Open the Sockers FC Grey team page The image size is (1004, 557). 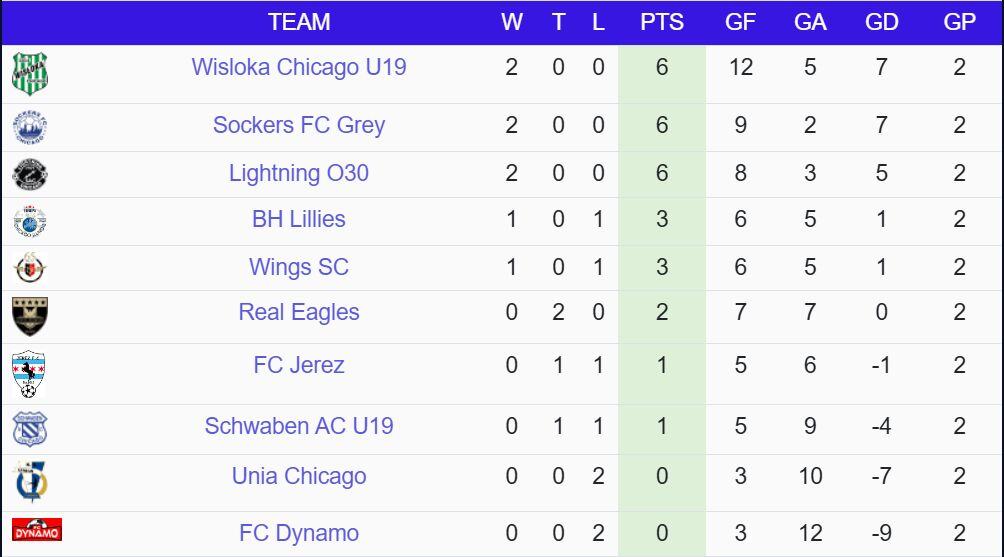click(299, 125)
